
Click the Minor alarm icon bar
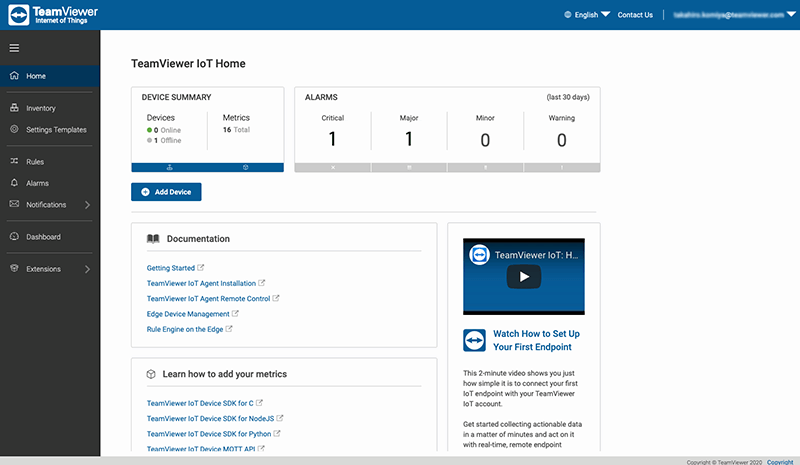(485, 167)
